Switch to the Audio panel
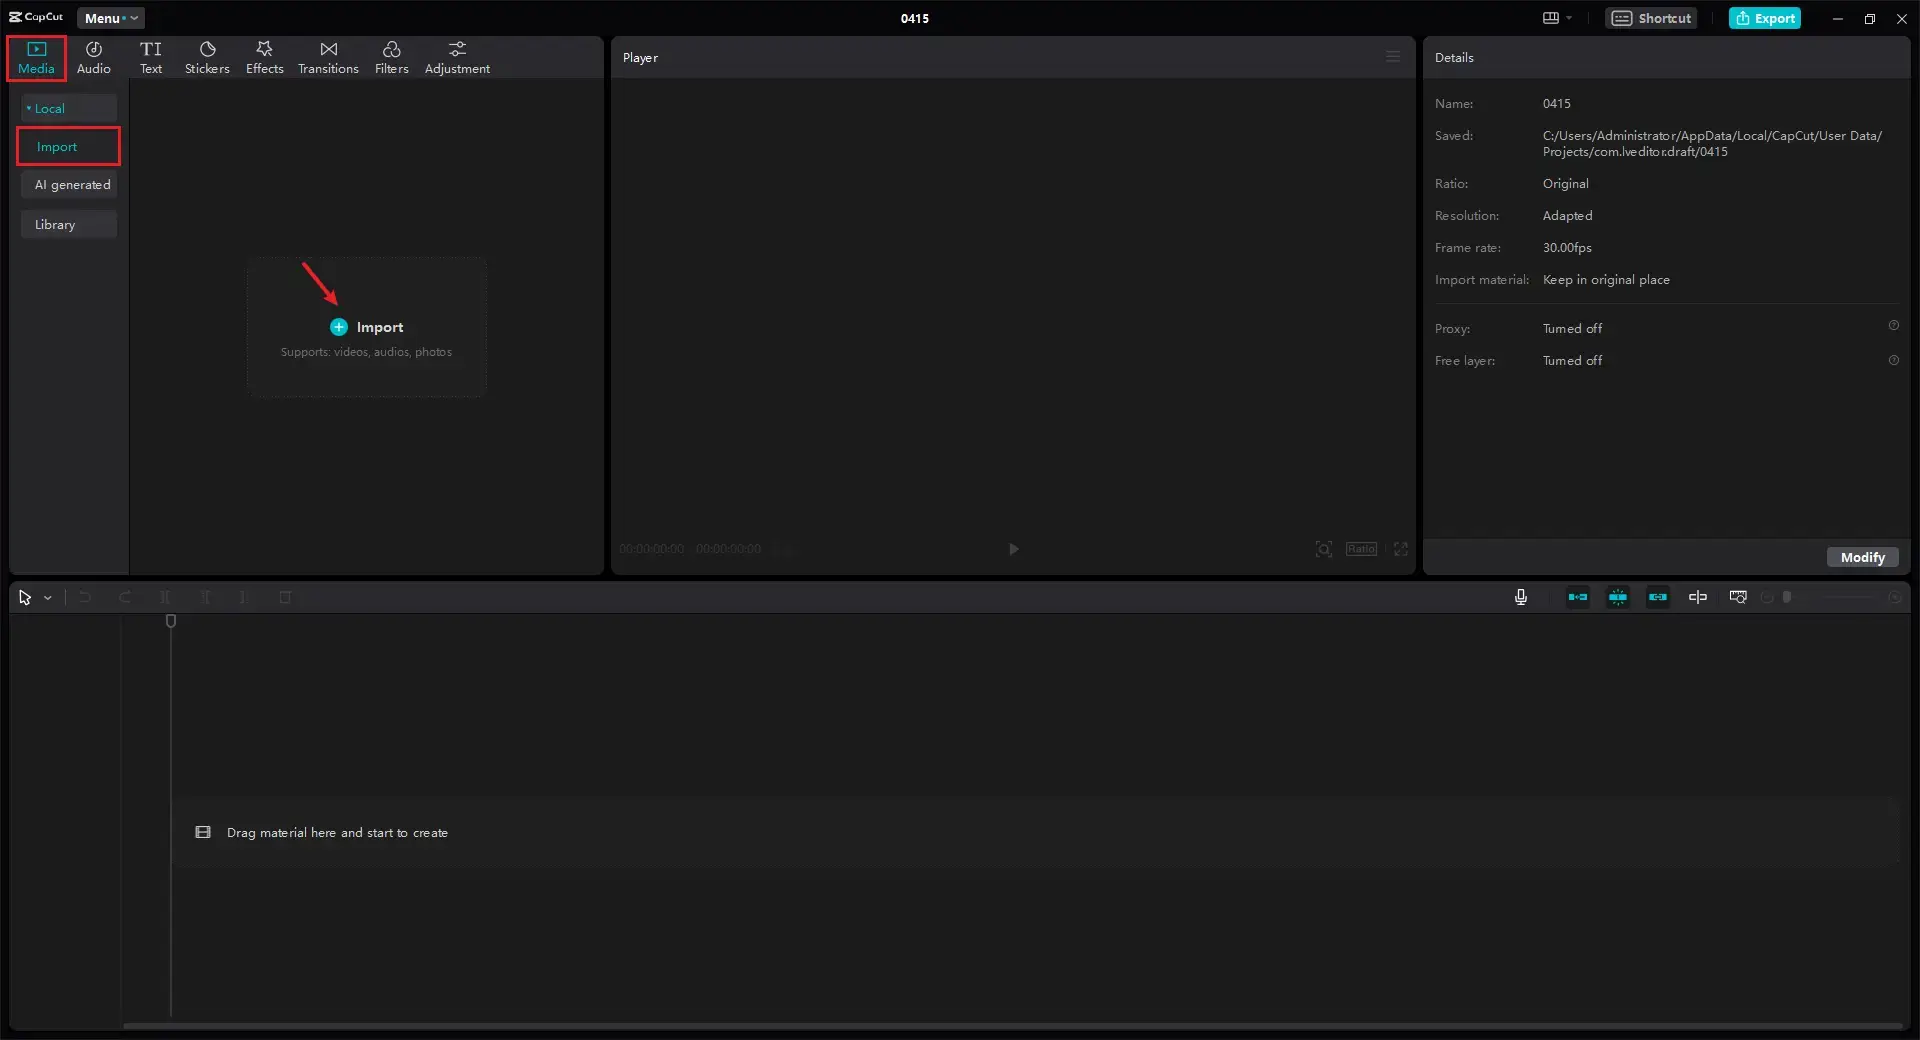 (94, 56)
